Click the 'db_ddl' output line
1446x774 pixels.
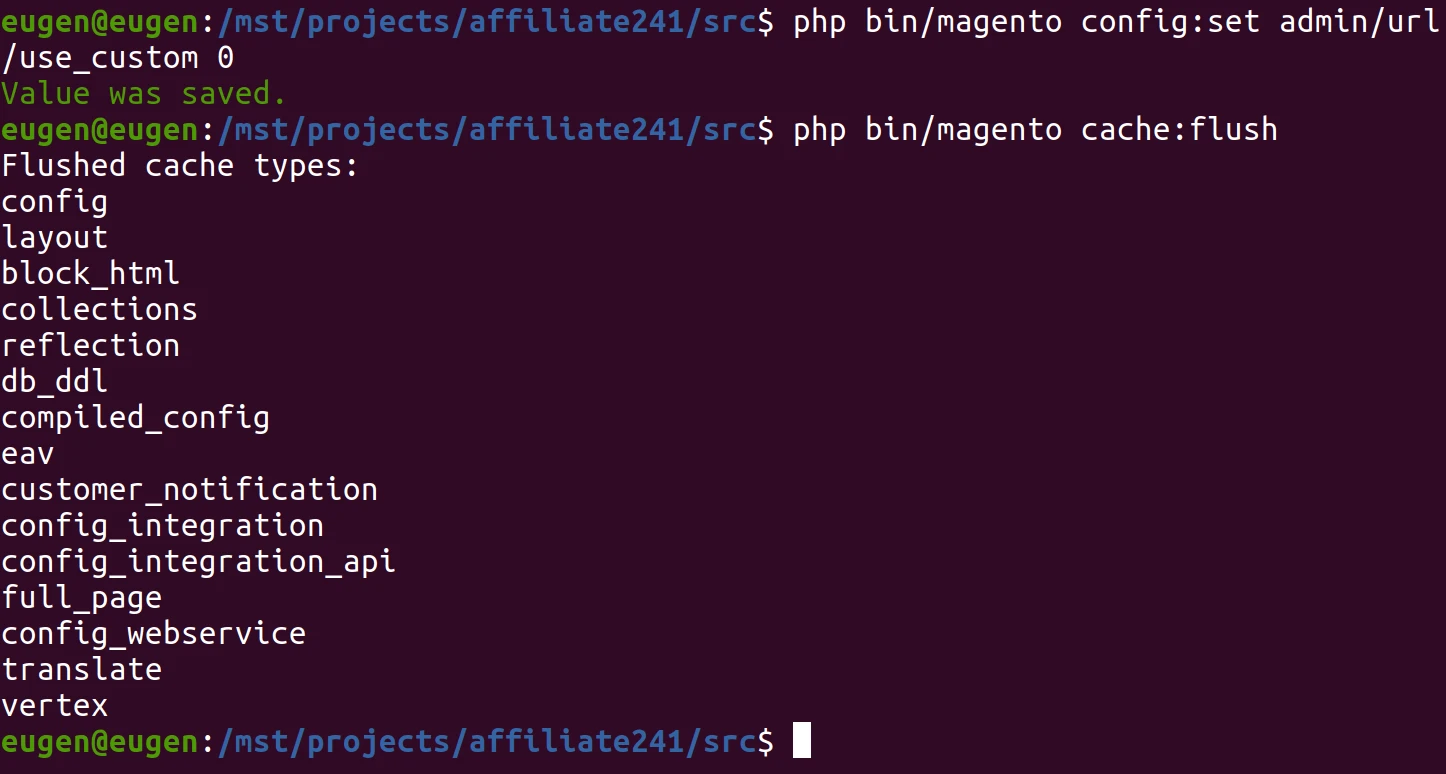[x=54, y=382]
